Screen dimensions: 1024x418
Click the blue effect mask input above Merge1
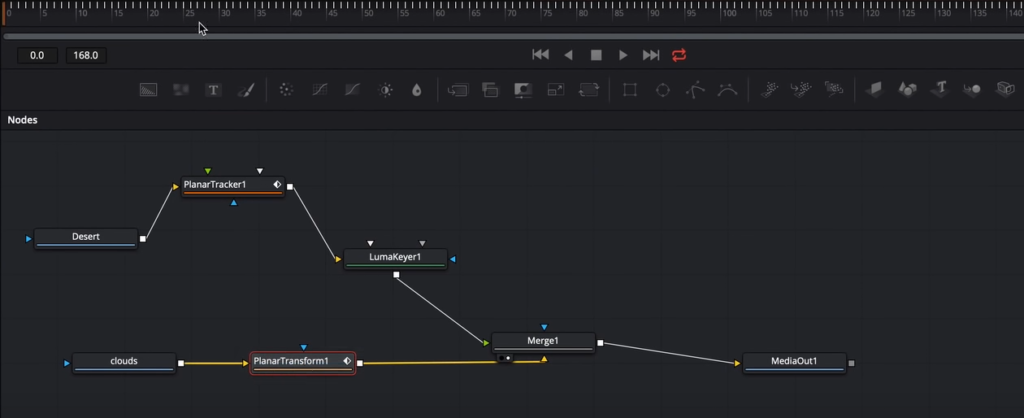[544, 327]
